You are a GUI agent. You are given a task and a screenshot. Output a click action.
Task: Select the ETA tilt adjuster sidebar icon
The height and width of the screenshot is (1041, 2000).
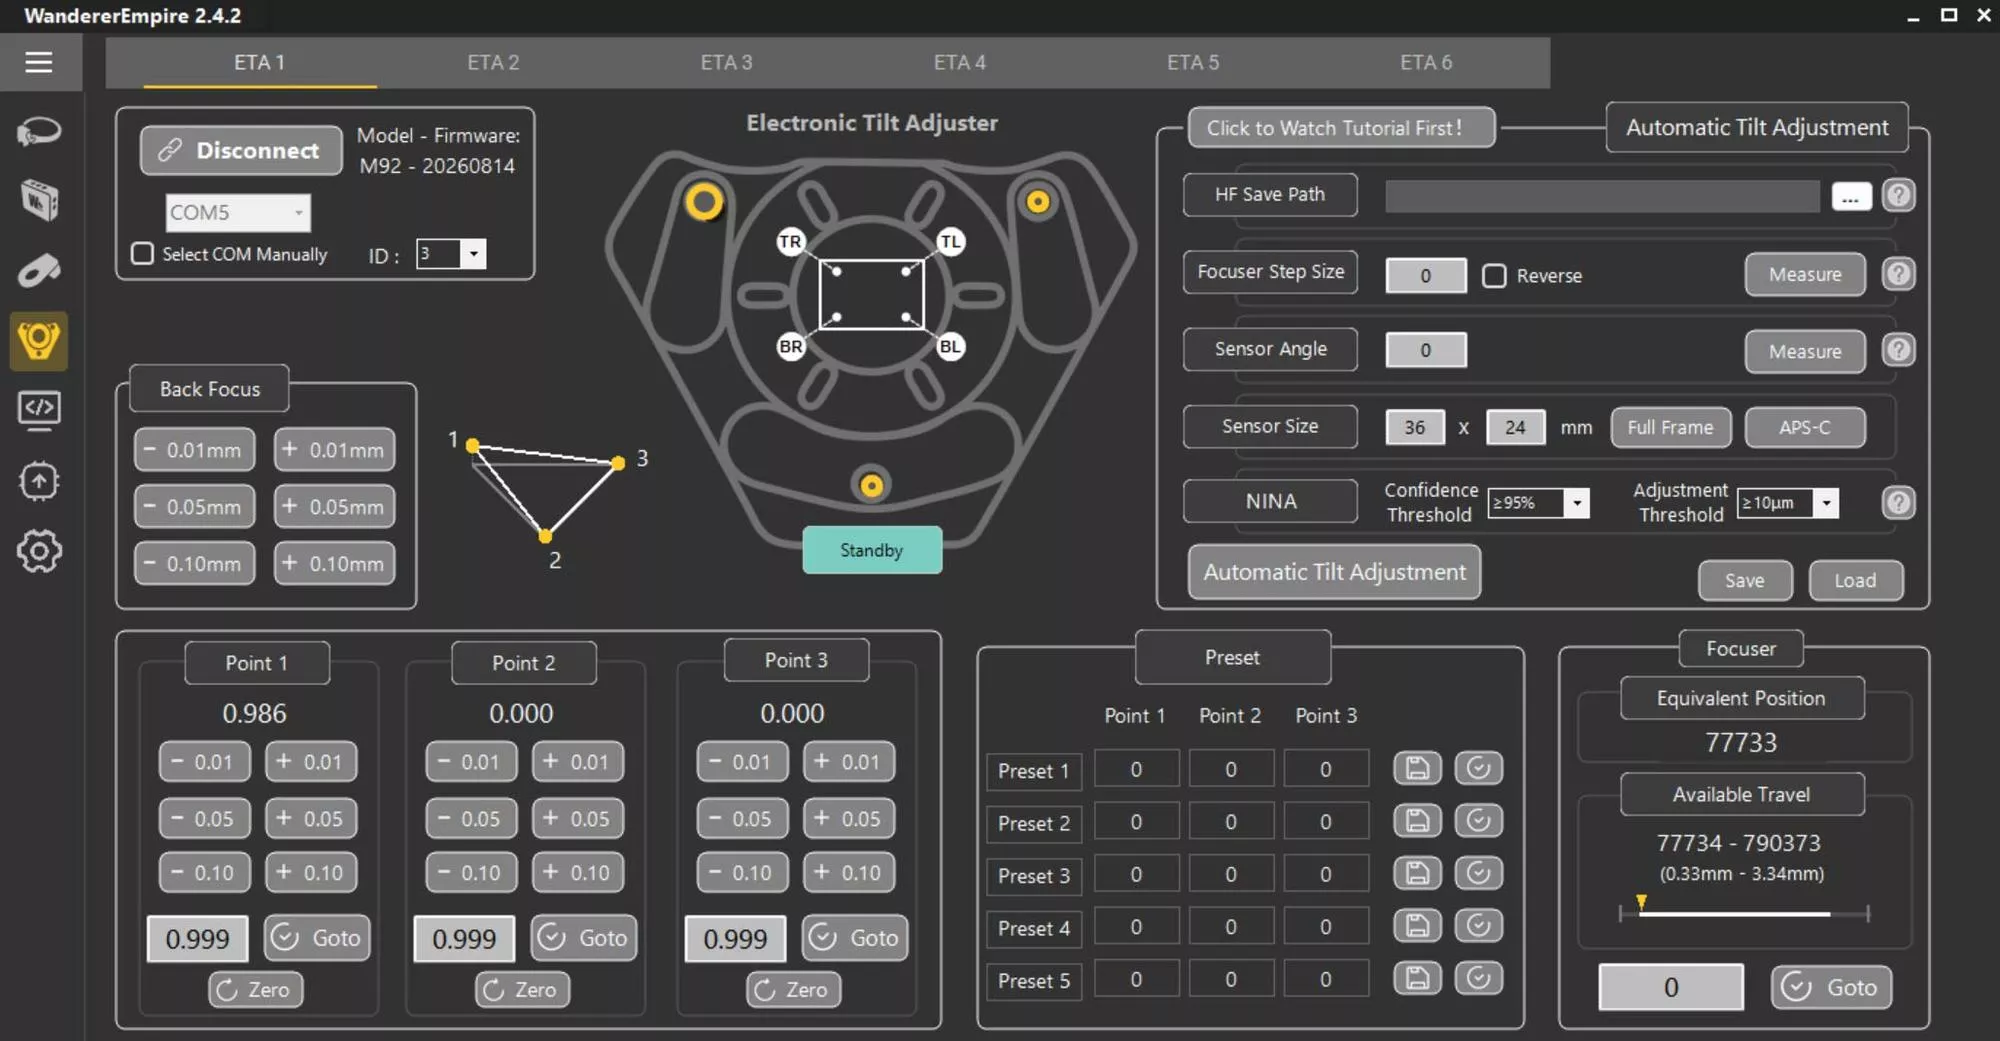tap(39, 341)
